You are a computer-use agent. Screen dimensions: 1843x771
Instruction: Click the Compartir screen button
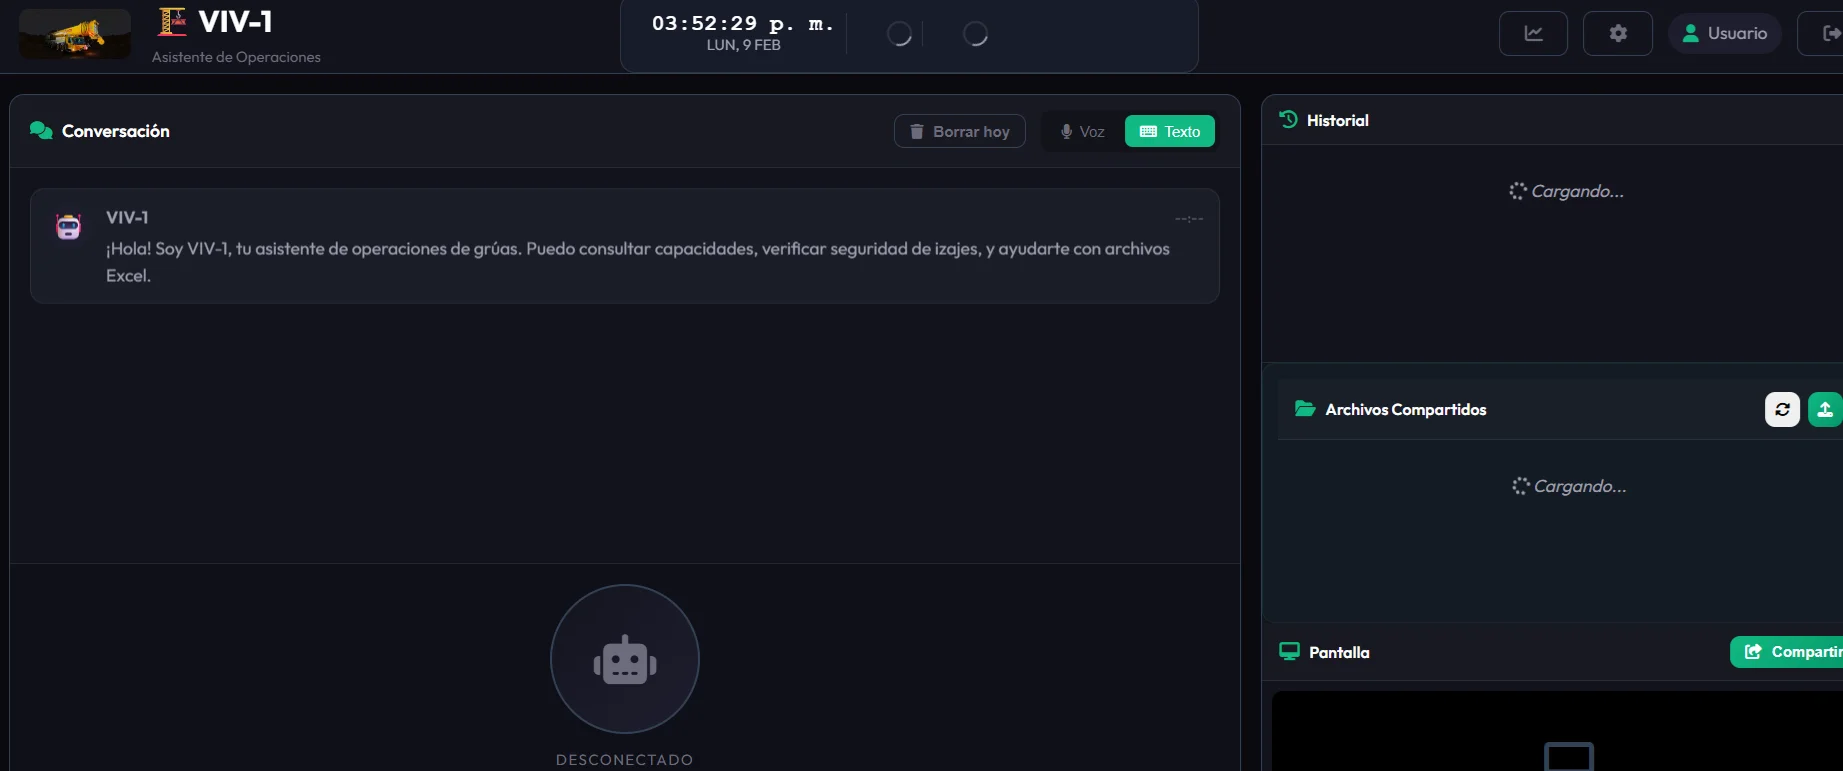[x=1787, y=652]
